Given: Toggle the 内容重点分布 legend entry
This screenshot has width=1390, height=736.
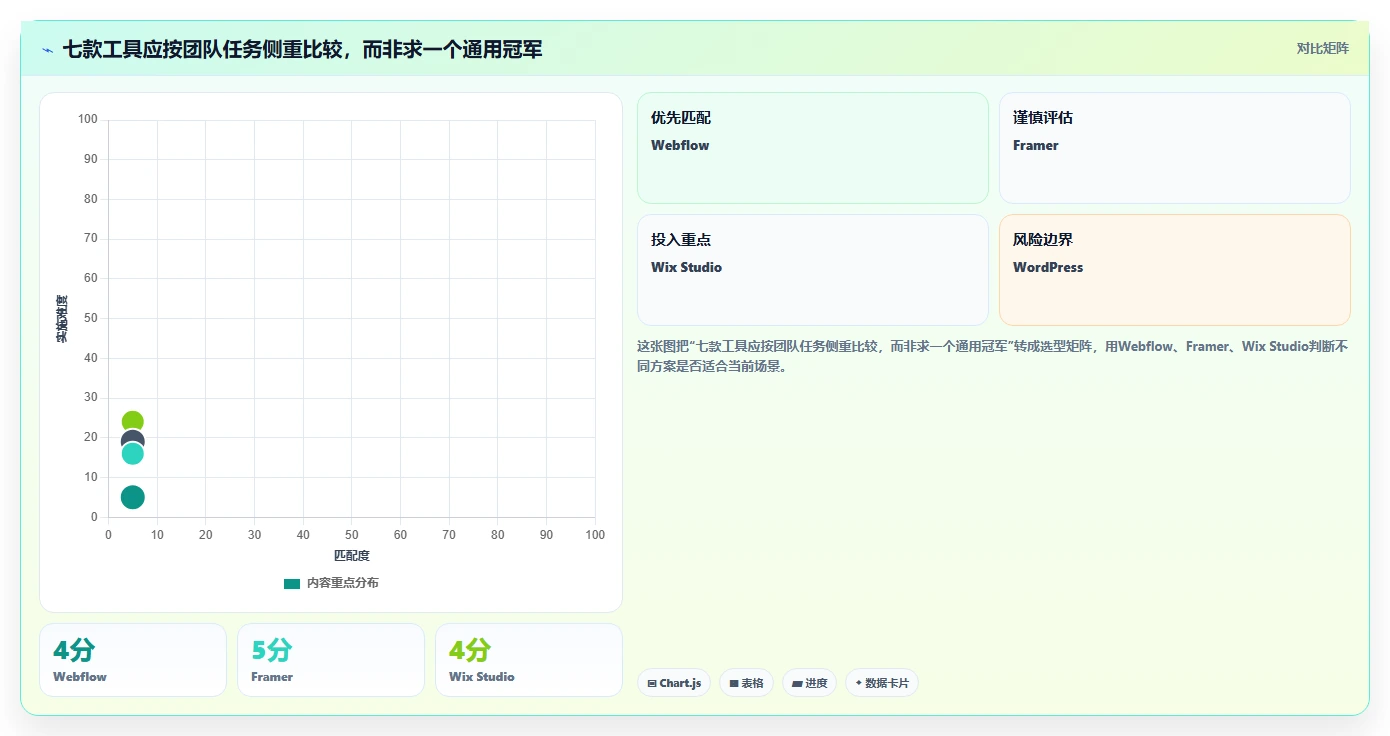Looking at the screenshot, I should tap(331, 583).
